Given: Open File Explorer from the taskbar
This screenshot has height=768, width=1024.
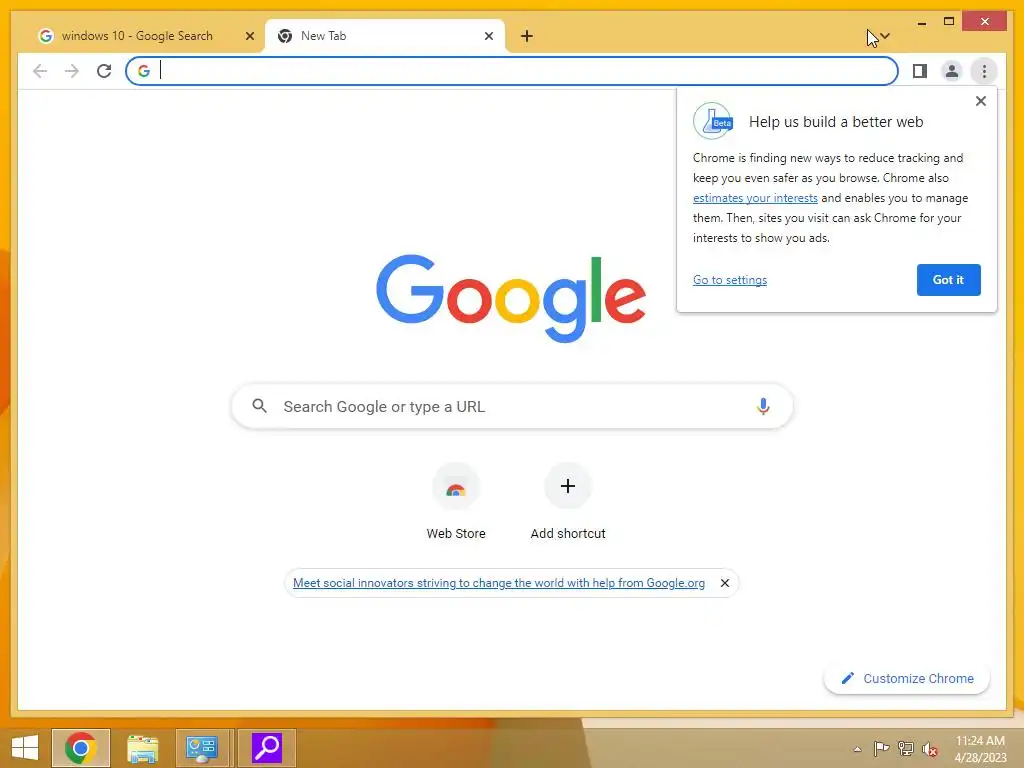Looking at the screenshot, I should (142, 748).
